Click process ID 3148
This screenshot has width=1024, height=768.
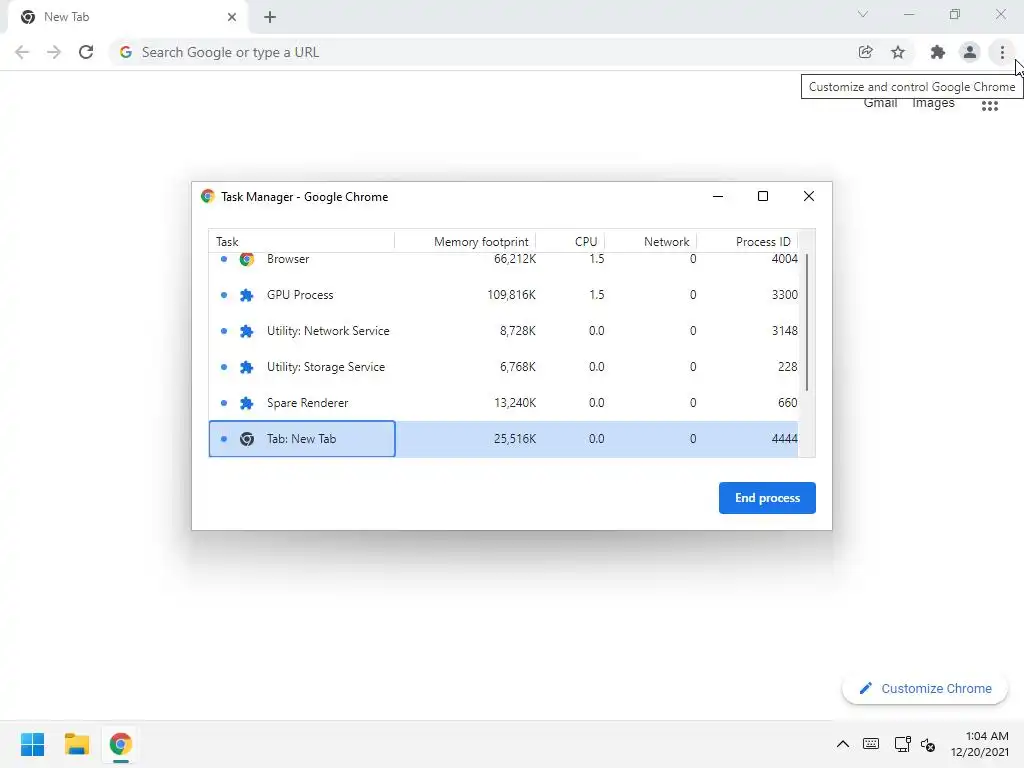[784, 330]
